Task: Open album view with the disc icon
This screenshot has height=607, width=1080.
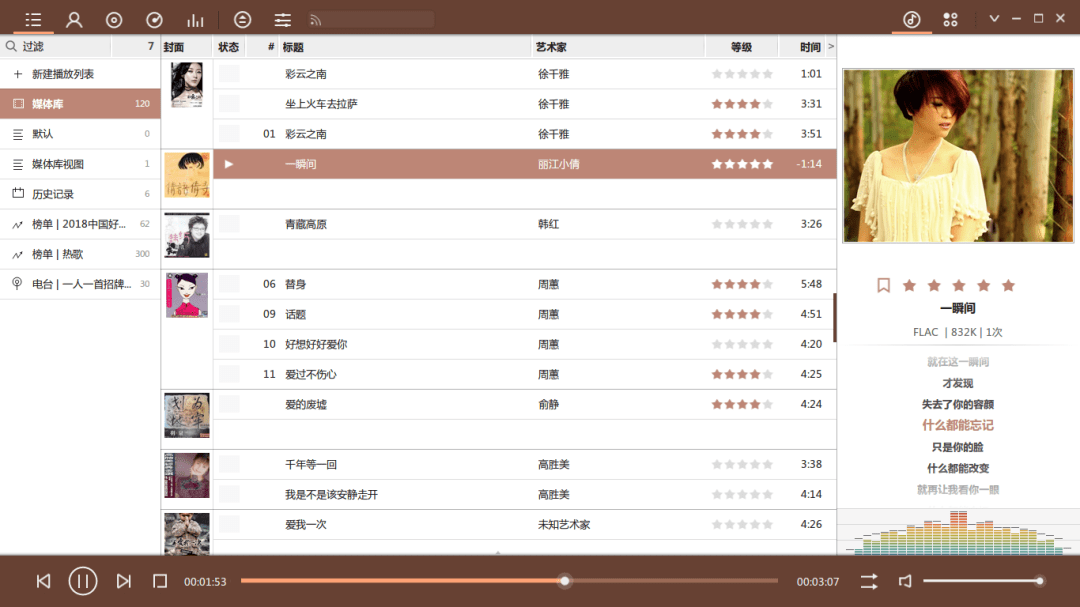Action: (x=113, y=18)
